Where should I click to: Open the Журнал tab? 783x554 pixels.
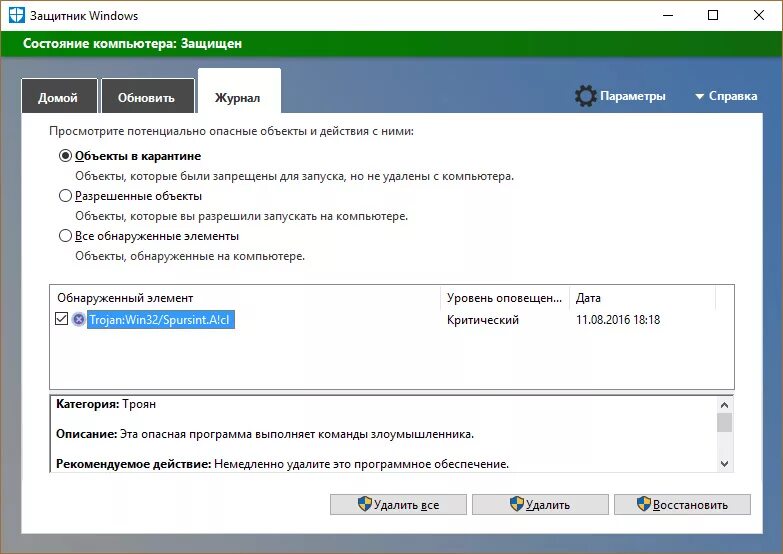tap(239, 92)
